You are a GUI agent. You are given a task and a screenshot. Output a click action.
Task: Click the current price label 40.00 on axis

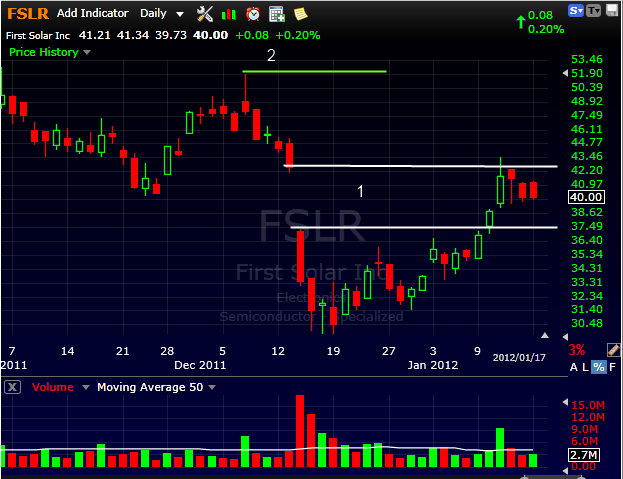[586, 197]
